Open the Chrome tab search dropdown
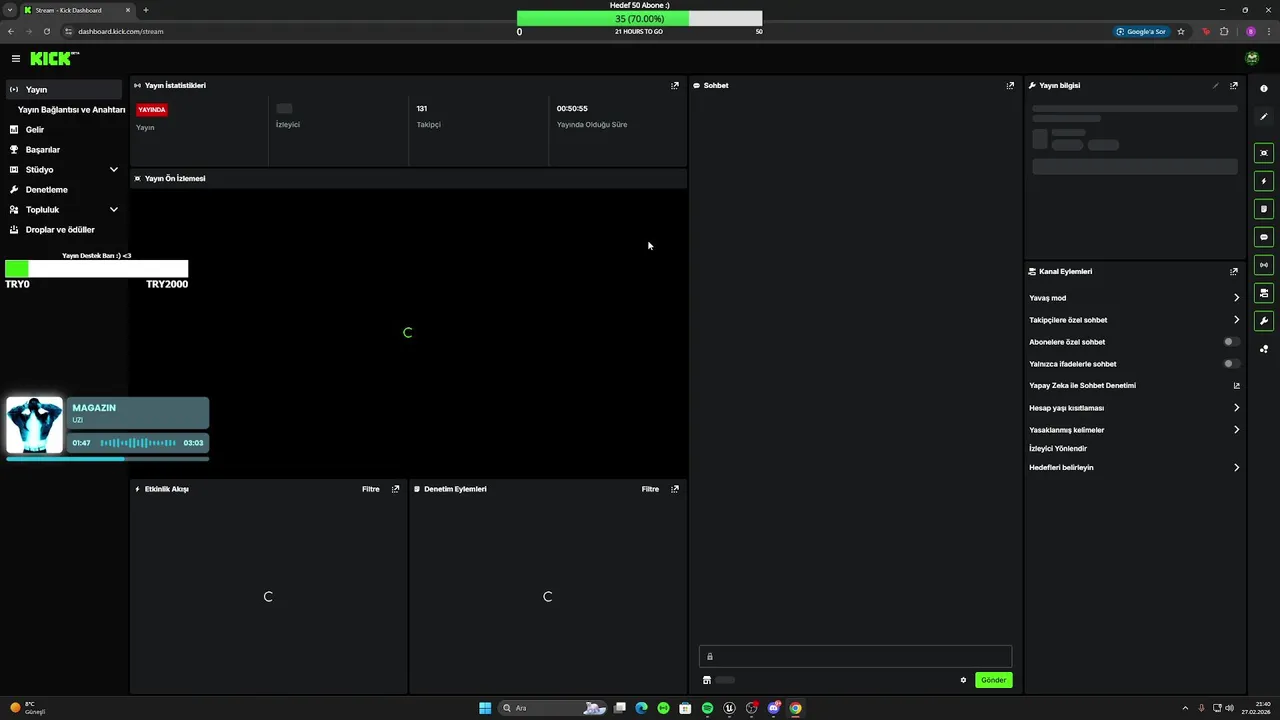Image resolution: width=1280 pixels, height=720 pixels. tap(10, 10)
